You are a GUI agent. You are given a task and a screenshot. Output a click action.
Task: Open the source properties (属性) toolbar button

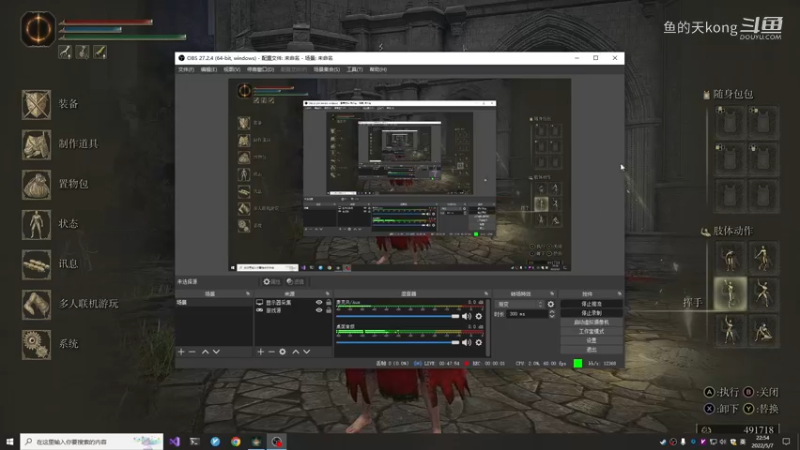pos(271,282)
